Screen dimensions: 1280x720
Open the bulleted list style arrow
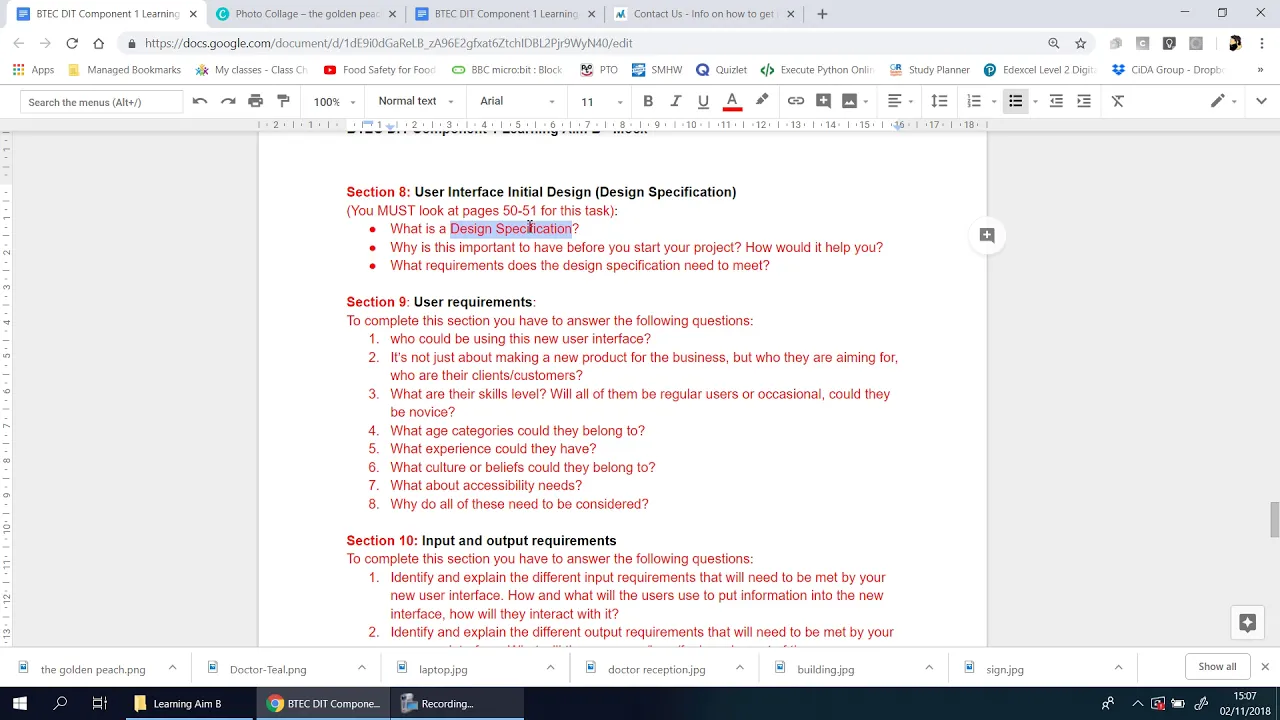[1035, 102]
